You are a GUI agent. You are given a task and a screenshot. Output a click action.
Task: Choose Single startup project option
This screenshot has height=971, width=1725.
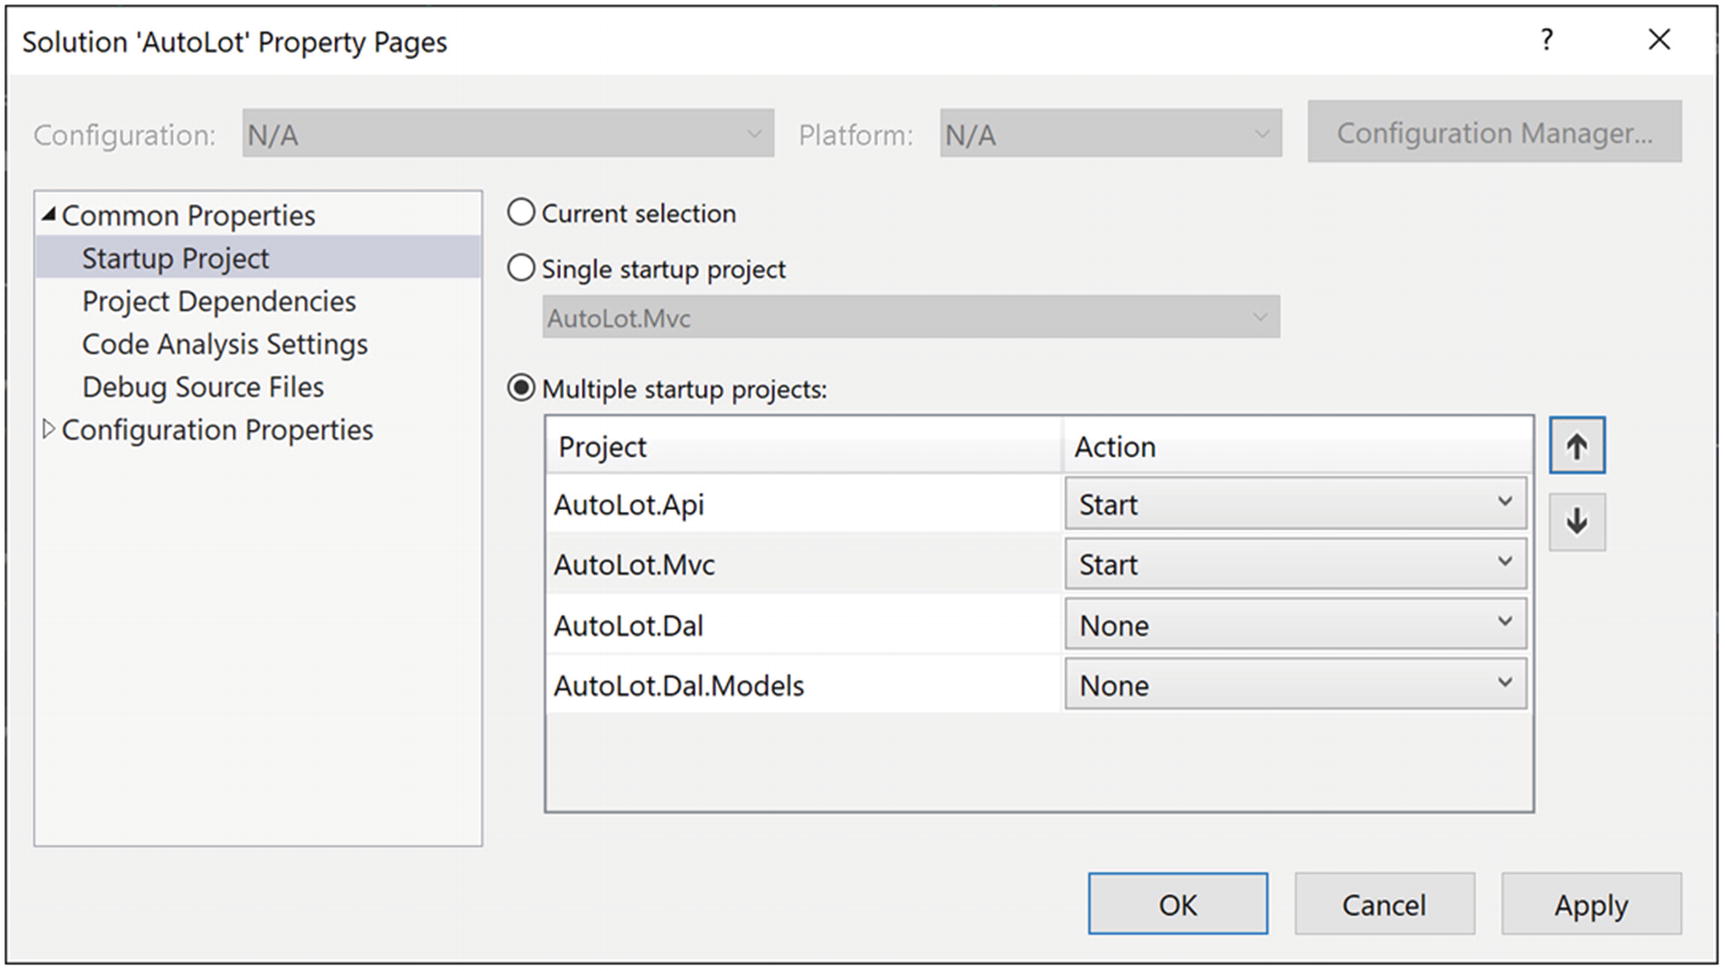coord(522,269)
